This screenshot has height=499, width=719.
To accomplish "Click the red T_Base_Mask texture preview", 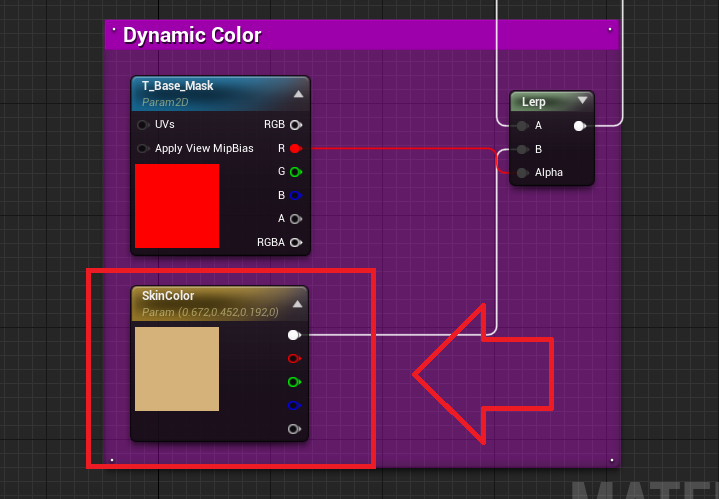I will (x=177, y=206).
